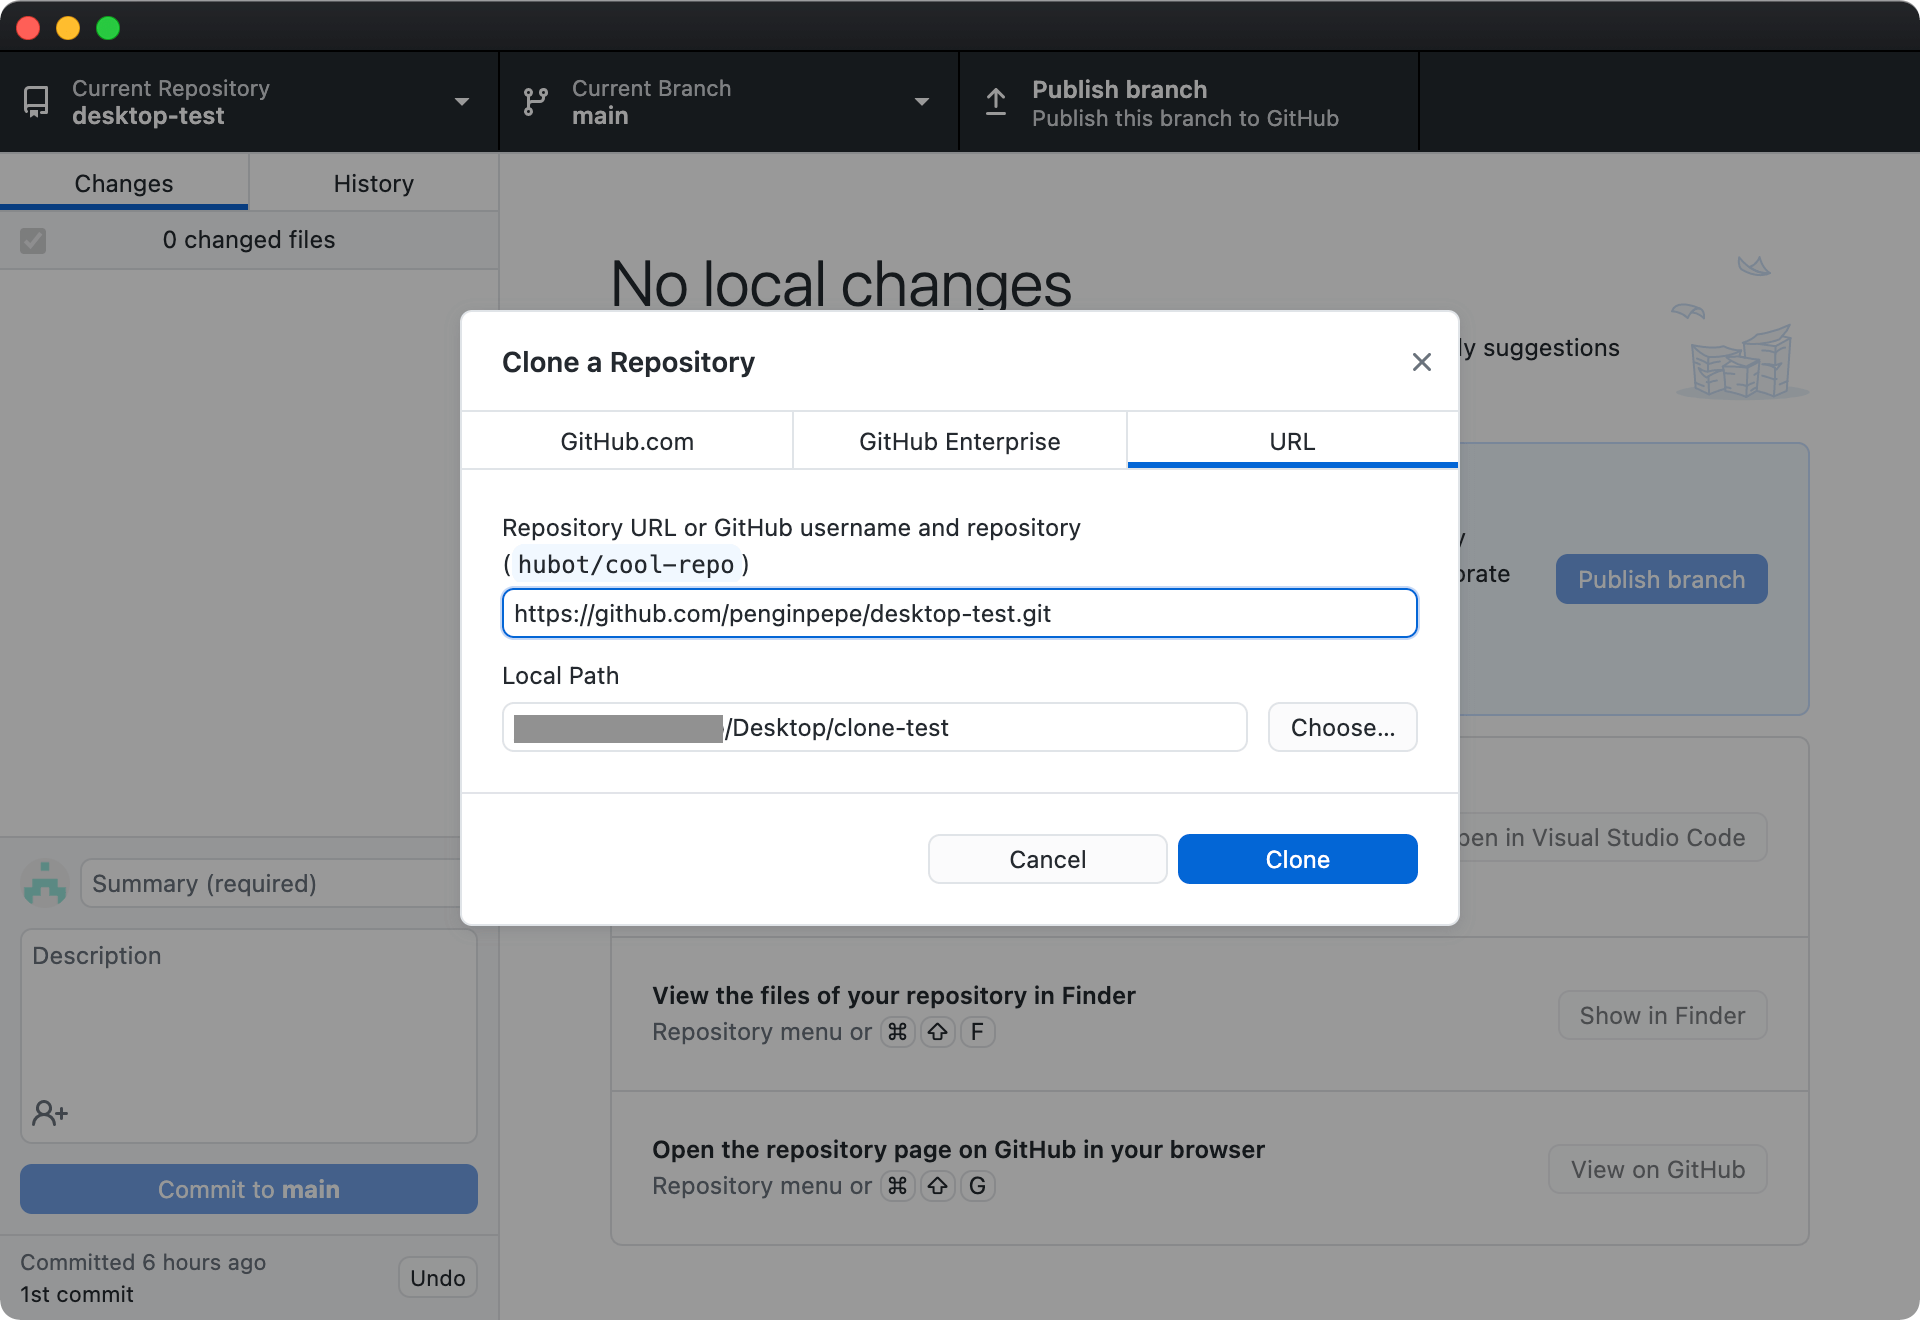Screen dimensions: 1920x1320
Task: Click the git branch icon
Action: [536, 102]
